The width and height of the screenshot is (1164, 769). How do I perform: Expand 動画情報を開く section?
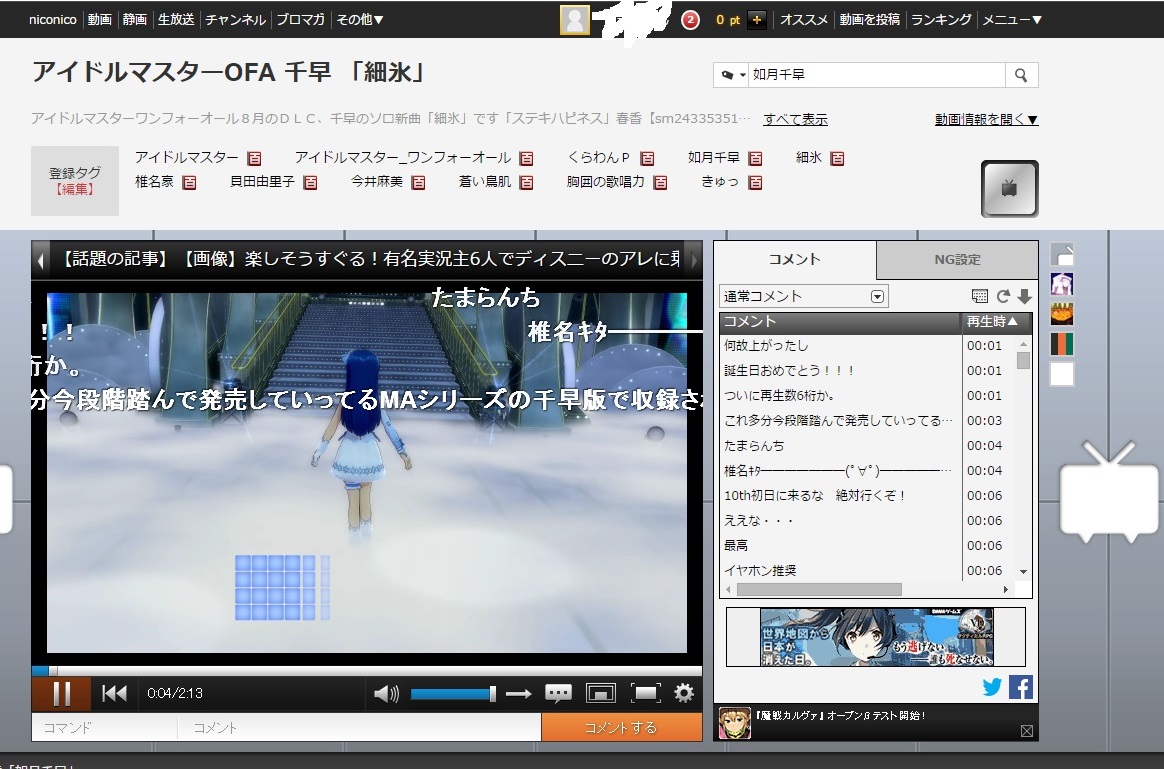pos(987,119)
